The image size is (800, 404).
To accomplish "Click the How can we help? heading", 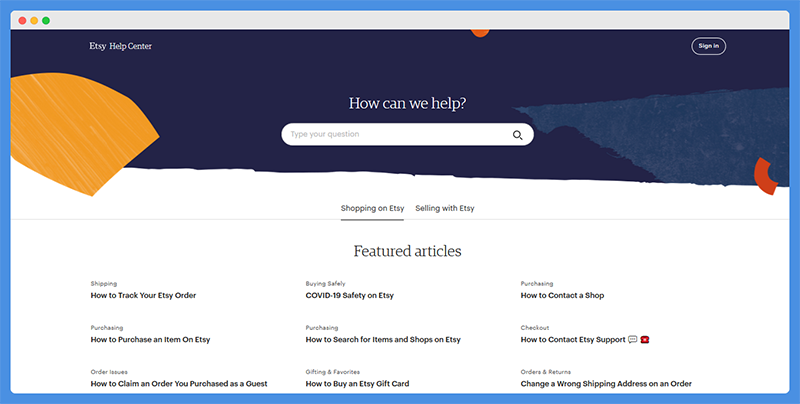I will click(x=407, y=104).
